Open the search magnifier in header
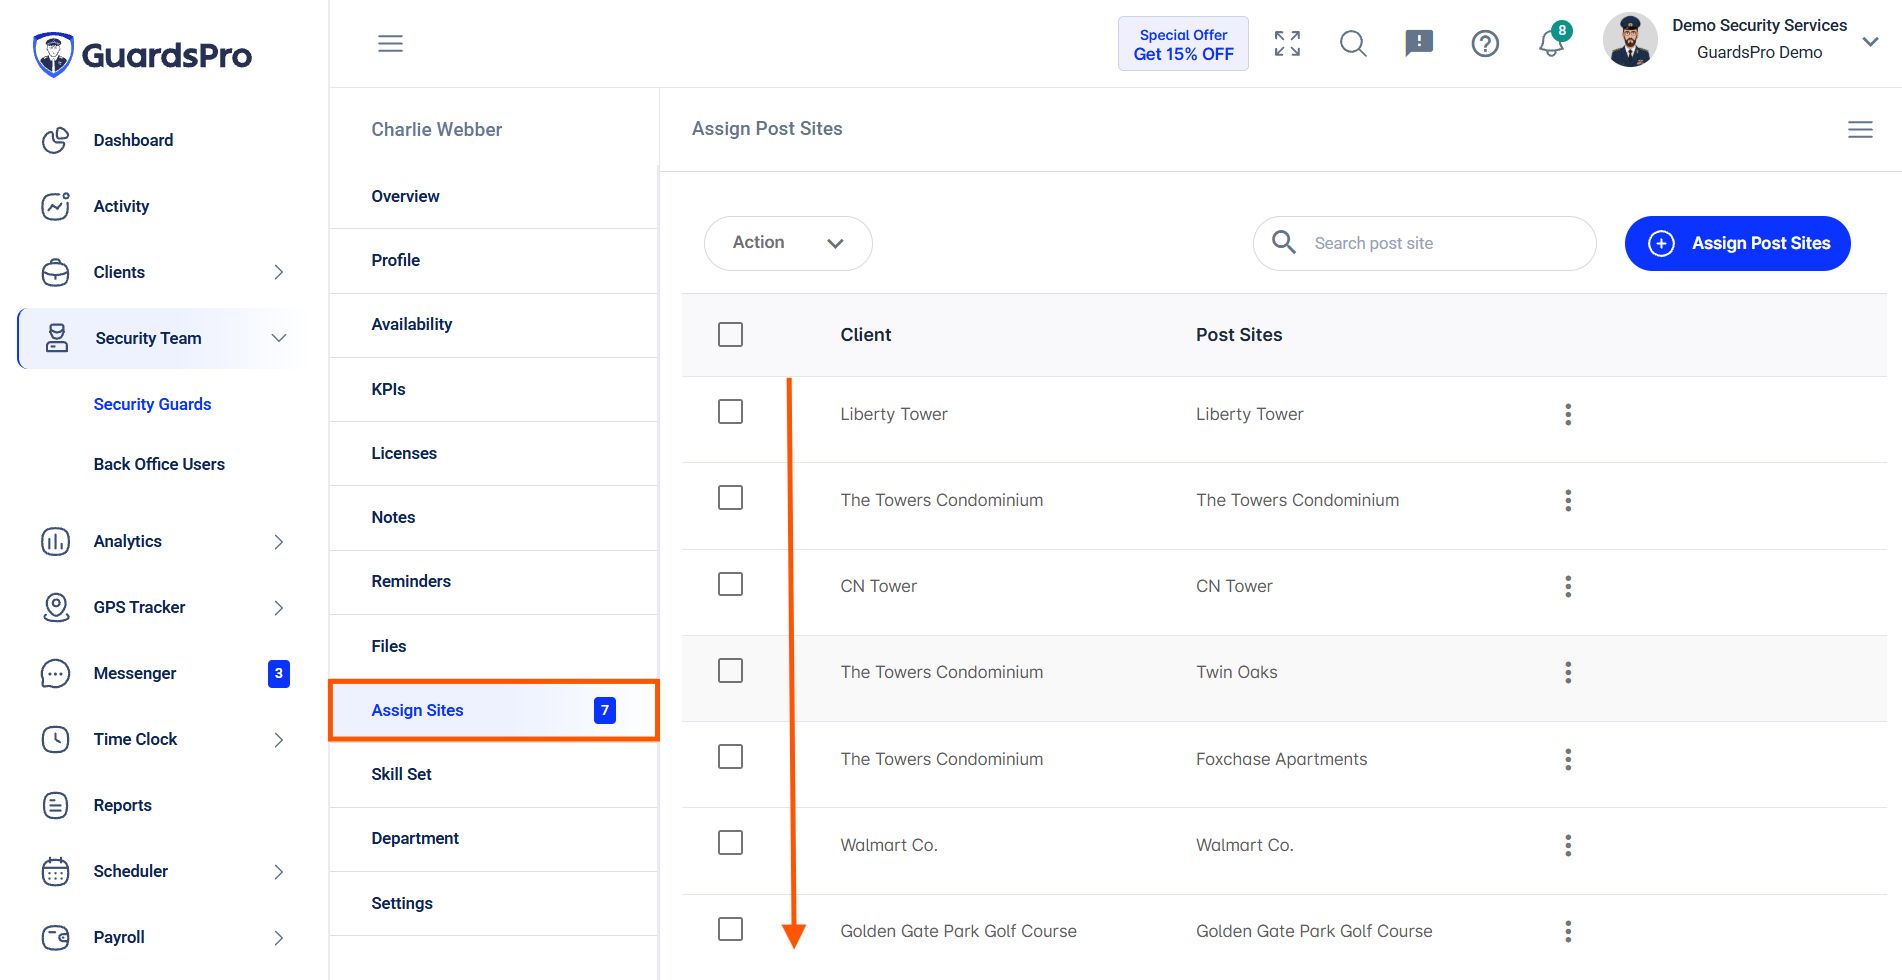 1353,43
